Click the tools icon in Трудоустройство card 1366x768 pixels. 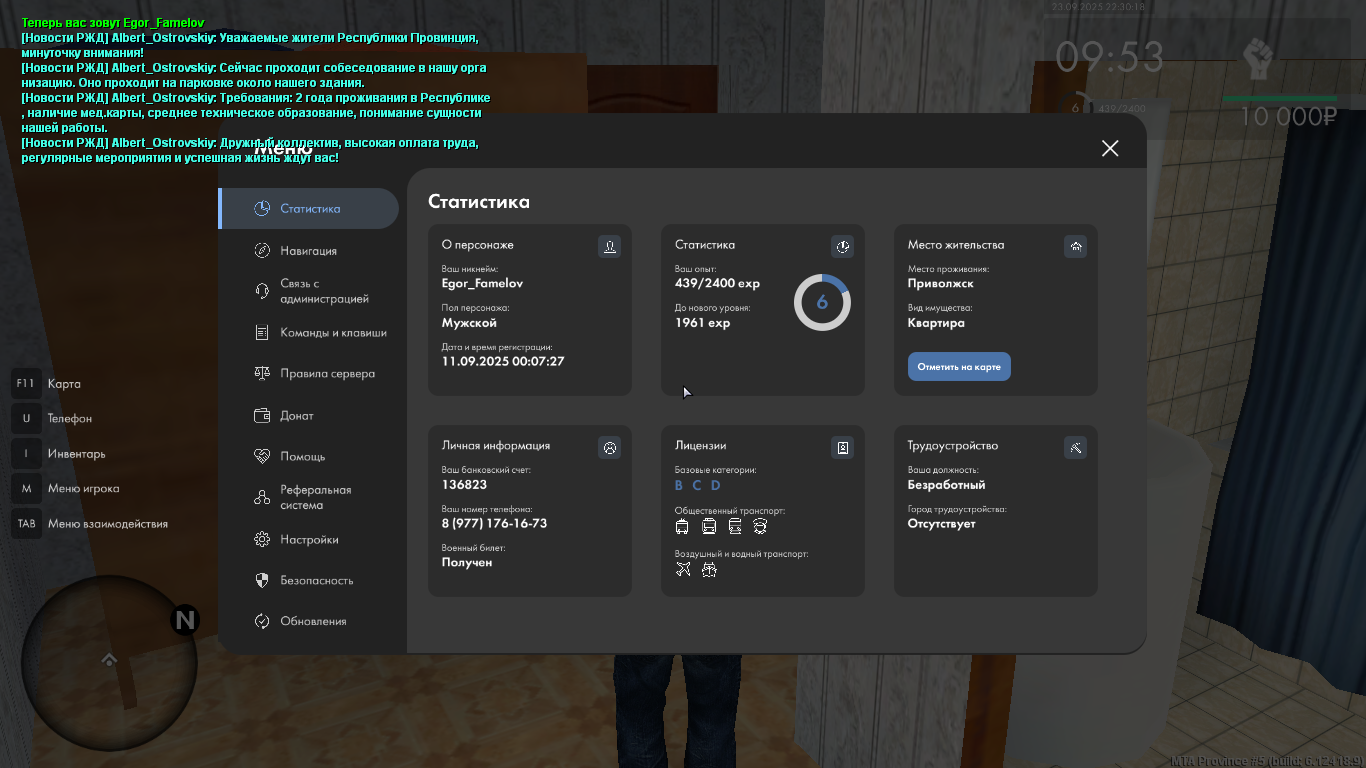(1075, 447)
